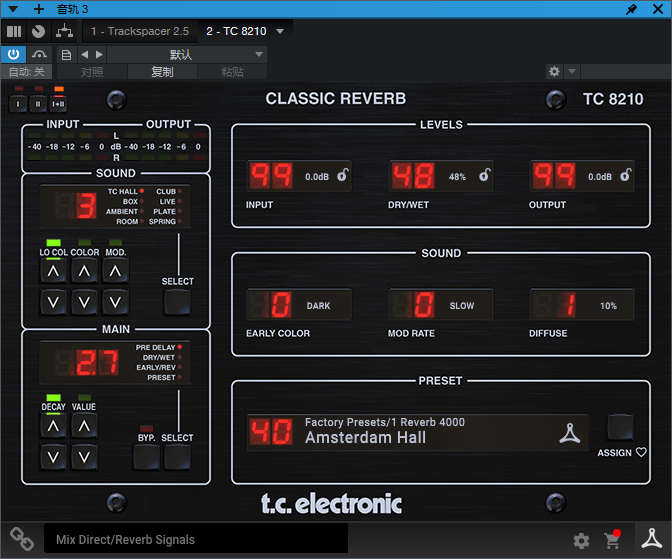
Task: Click the macro knob icon
Action: point(39,31)
